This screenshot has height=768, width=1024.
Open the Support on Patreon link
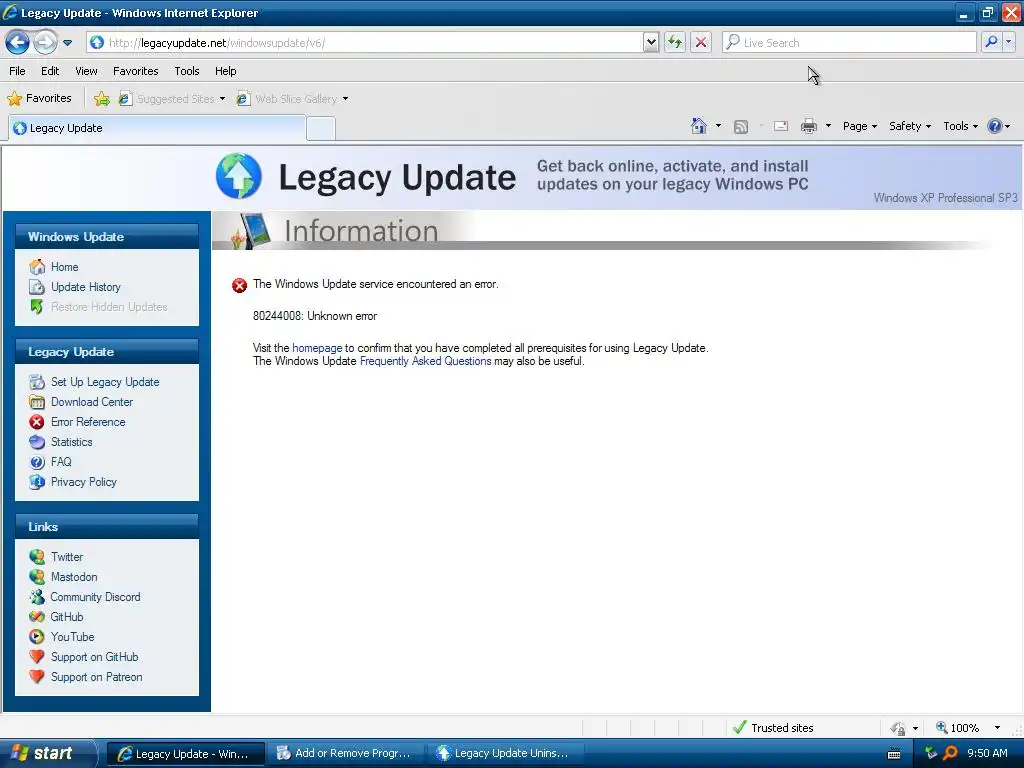click(97, 677)
